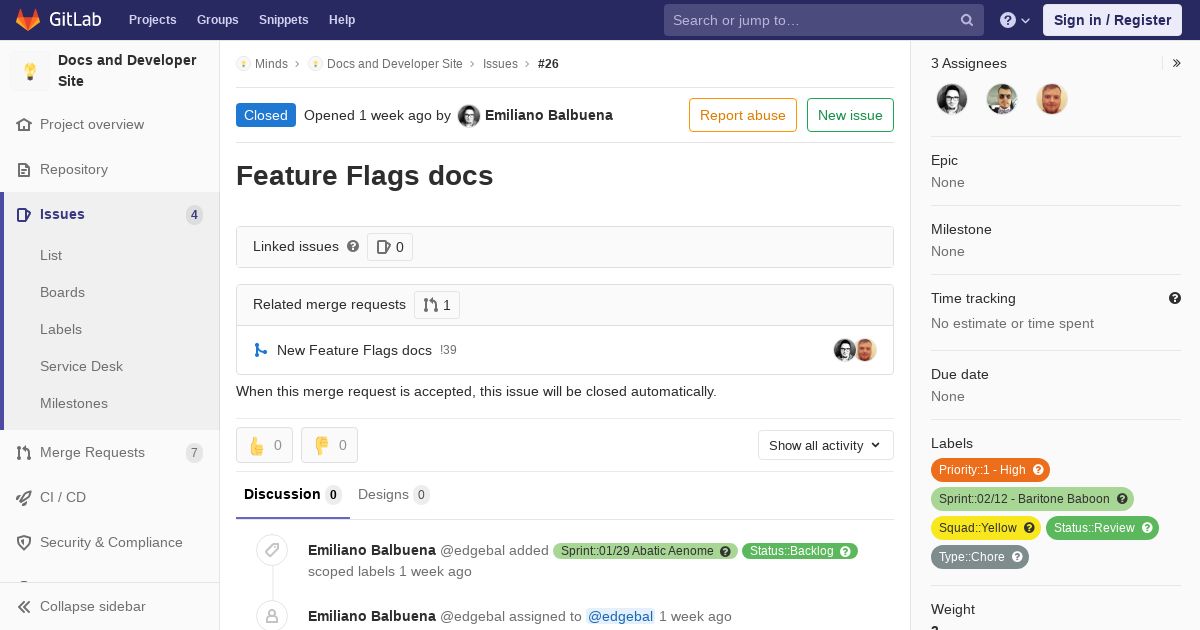
Task: Click the Sign in / Register button
Action: (1112, 20)
